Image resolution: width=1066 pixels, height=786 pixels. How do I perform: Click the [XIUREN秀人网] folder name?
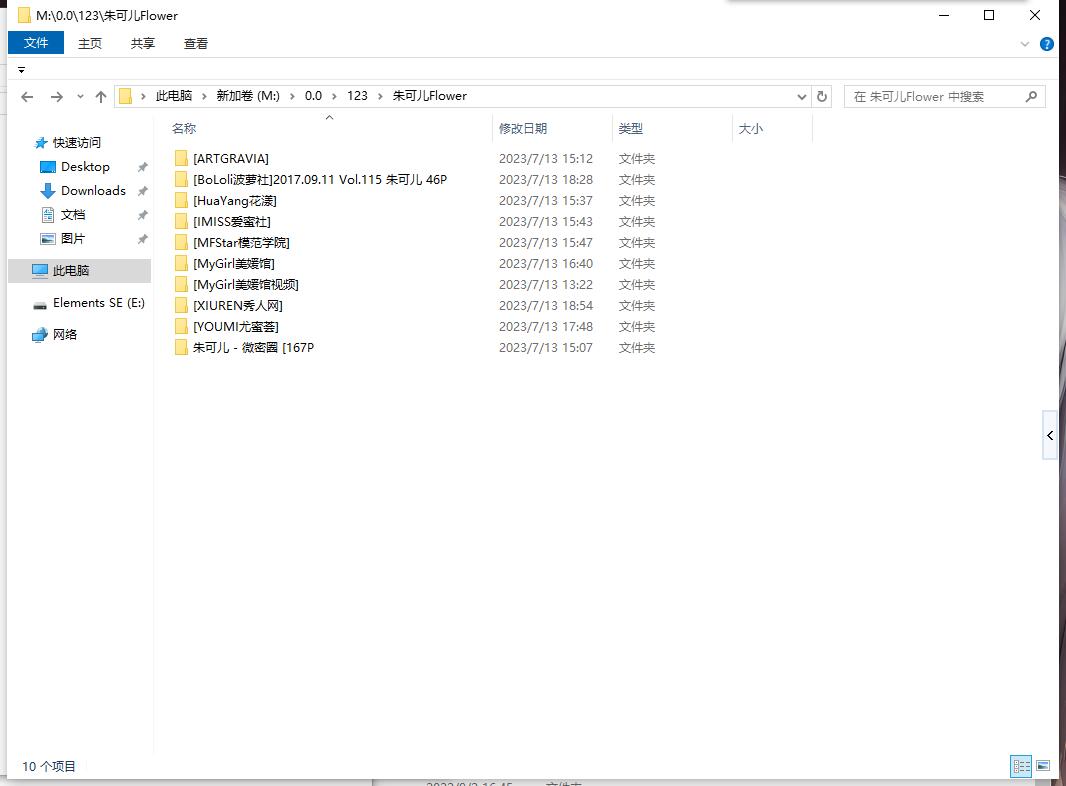click(x=238, y=306)
